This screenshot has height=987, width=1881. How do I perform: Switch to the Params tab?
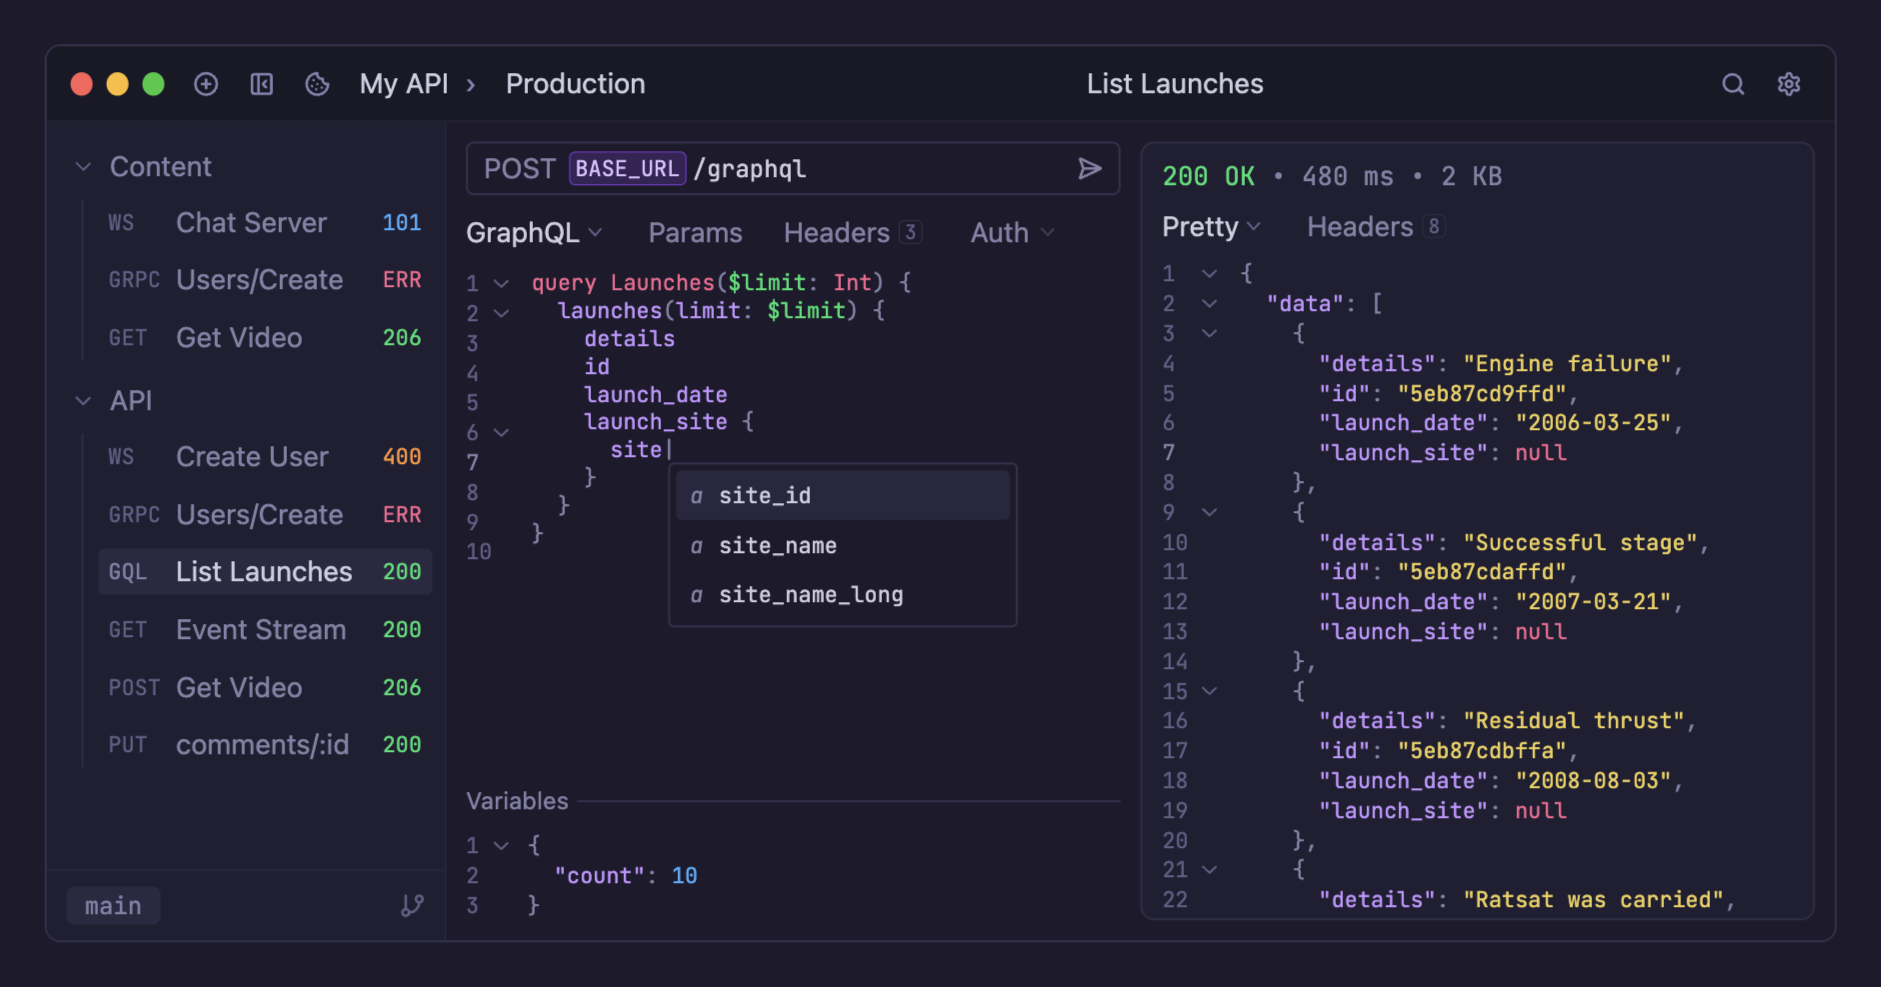695,233
